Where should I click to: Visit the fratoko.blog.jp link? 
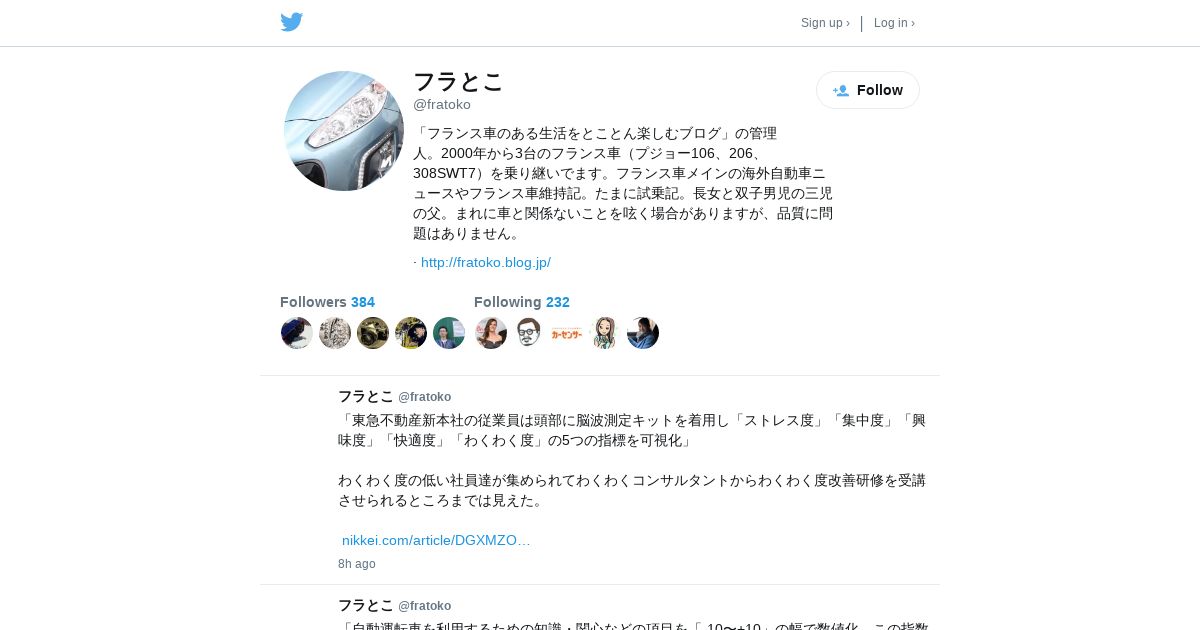[x=486, y=262]
